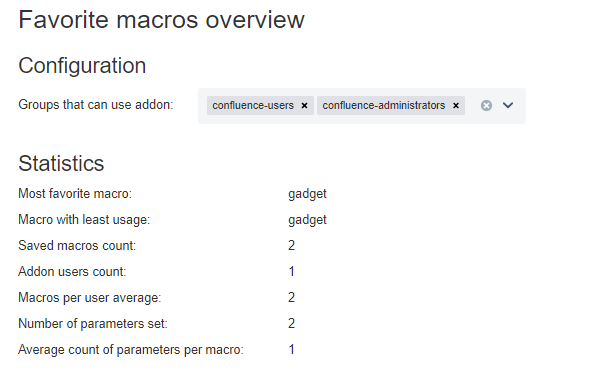Click the 'Groups that can use addon' label

[x=95, y=105]
